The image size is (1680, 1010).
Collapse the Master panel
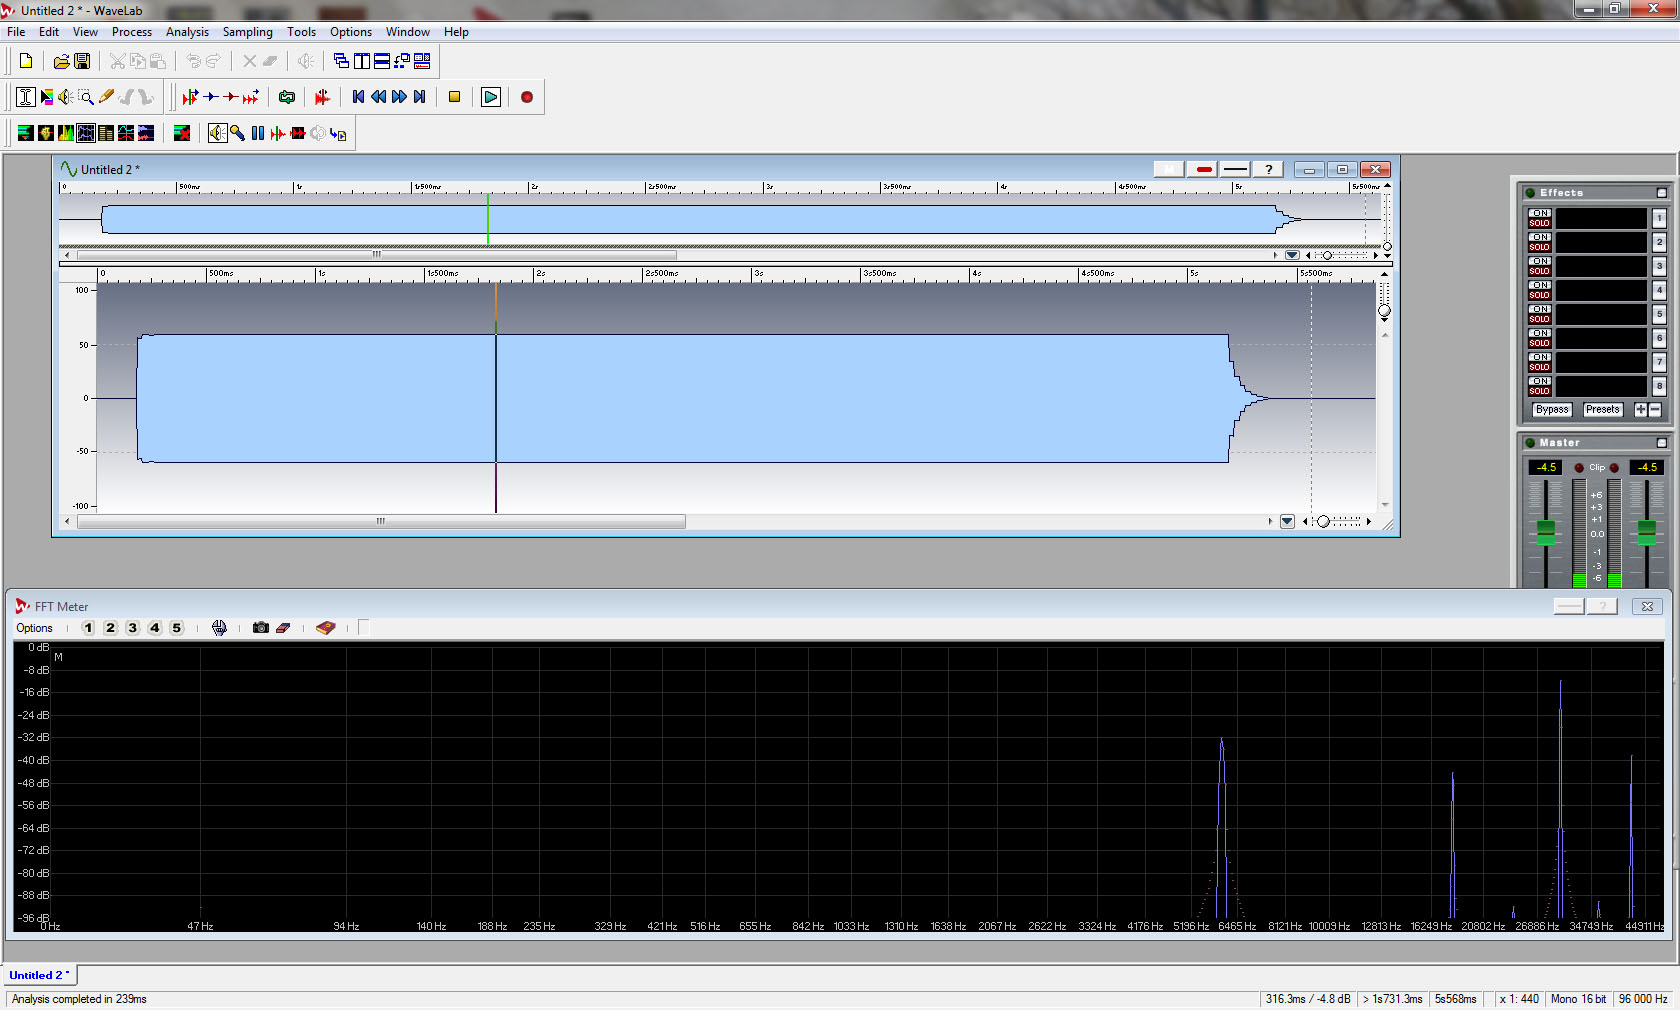click(1662, 443)
